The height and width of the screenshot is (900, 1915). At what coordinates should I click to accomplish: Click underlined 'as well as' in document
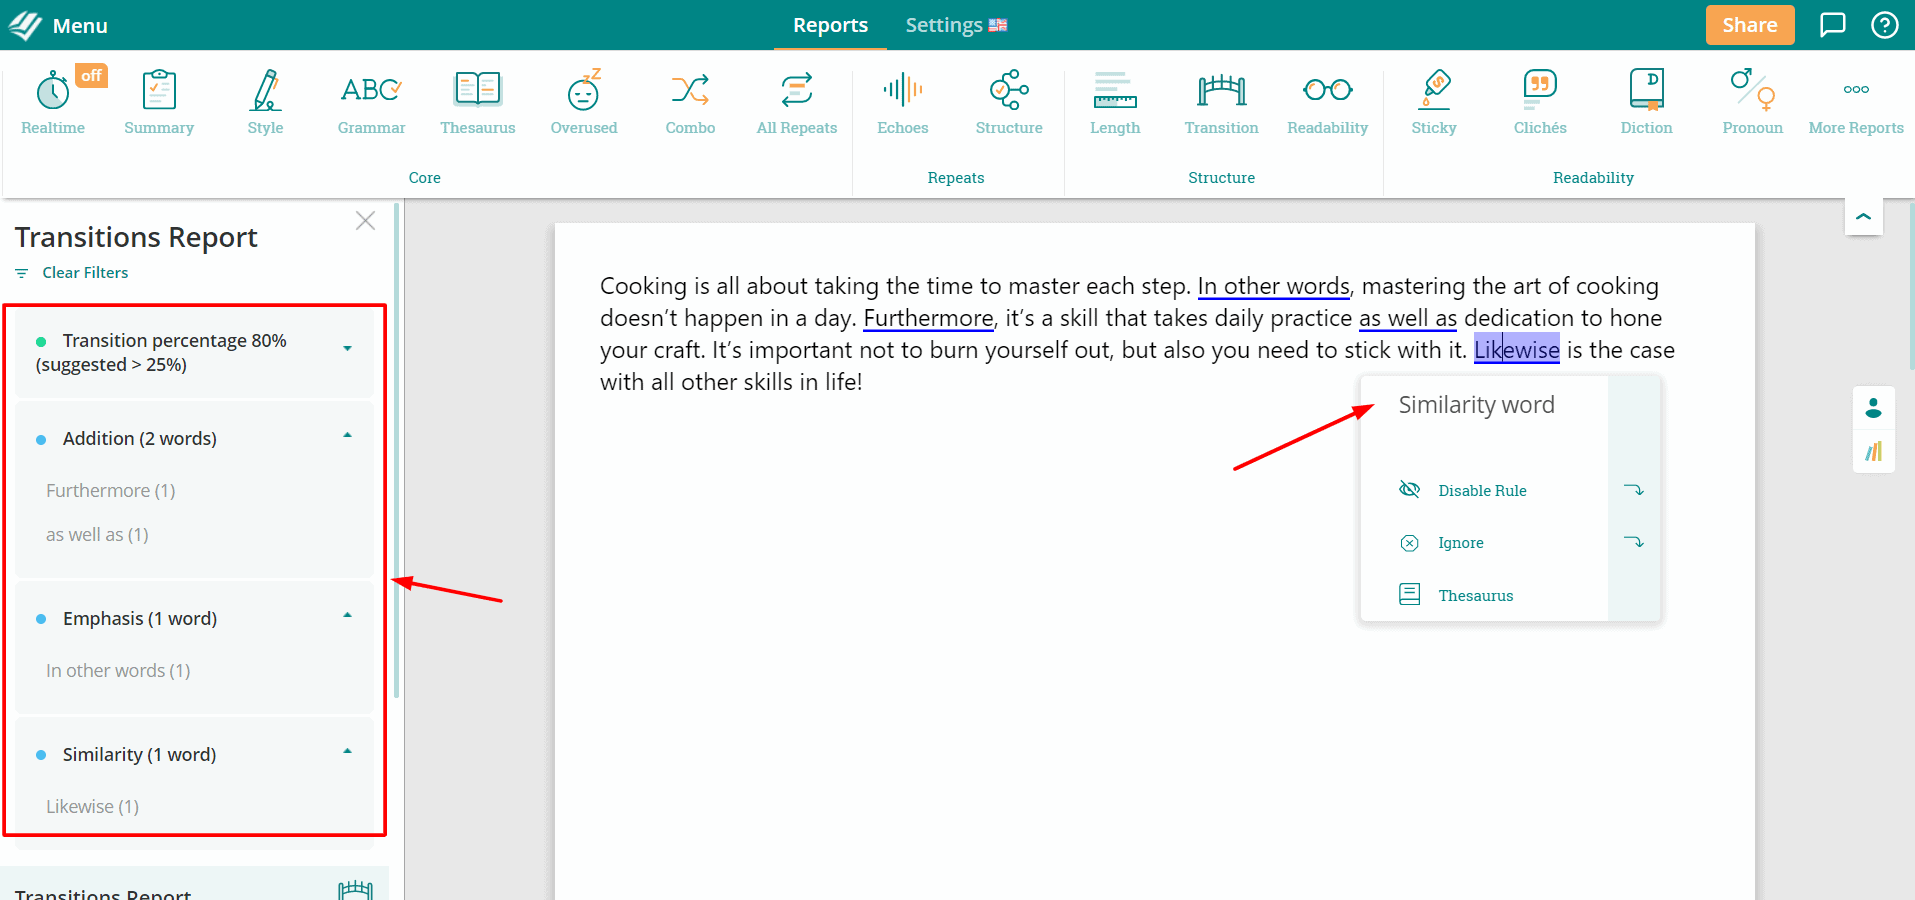pos(1408,318)
